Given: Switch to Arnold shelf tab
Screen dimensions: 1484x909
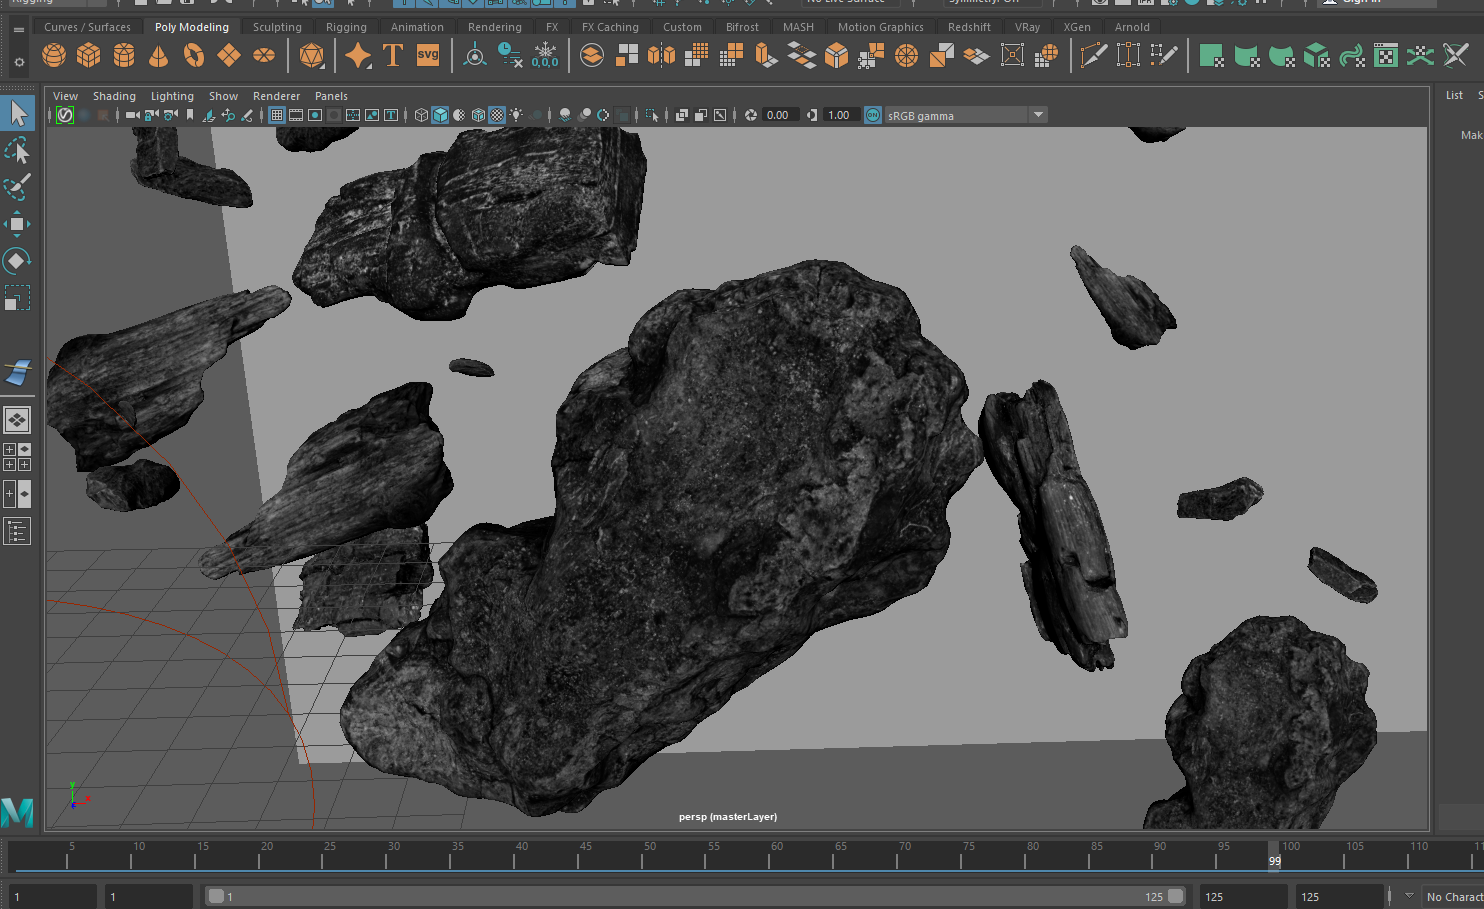Looking at the screenshot, I should click(1132, 27).
